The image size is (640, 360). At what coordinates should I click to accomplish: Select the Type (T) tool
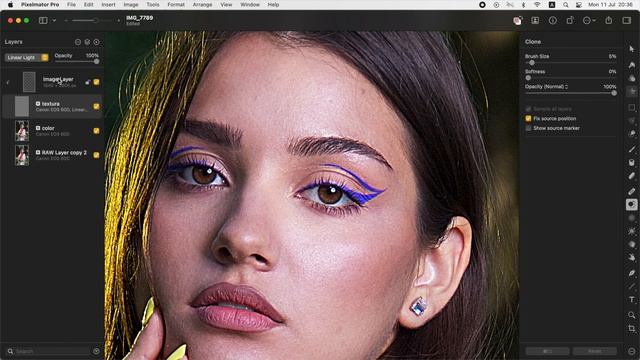632,300
